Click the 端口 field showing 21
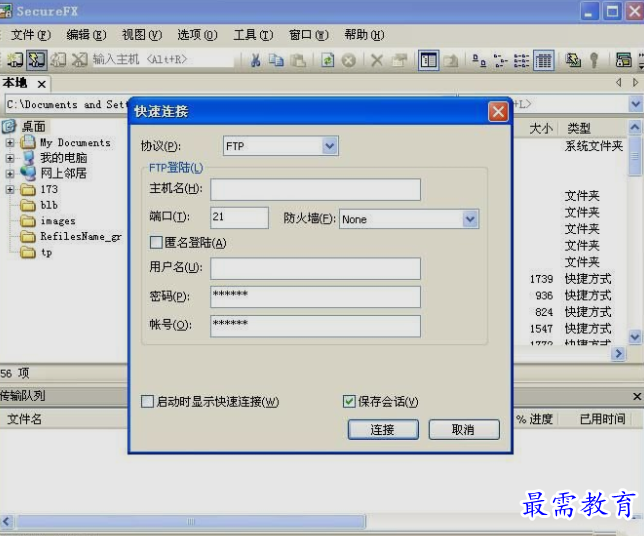644x536 pixels. (x=239, y=218)
